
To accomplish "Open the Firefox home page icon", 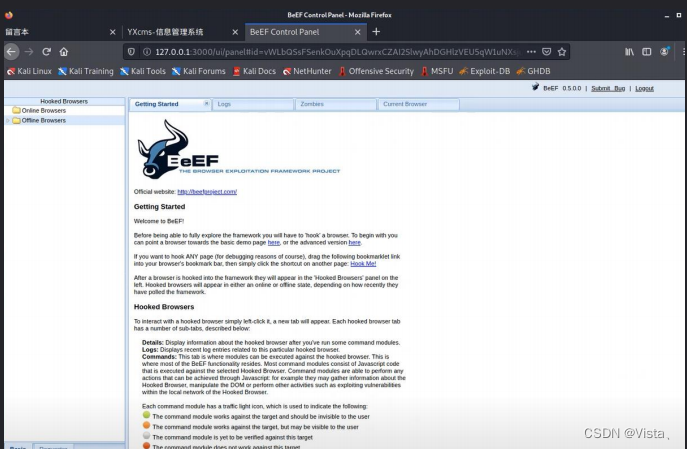I will point(64,52).
